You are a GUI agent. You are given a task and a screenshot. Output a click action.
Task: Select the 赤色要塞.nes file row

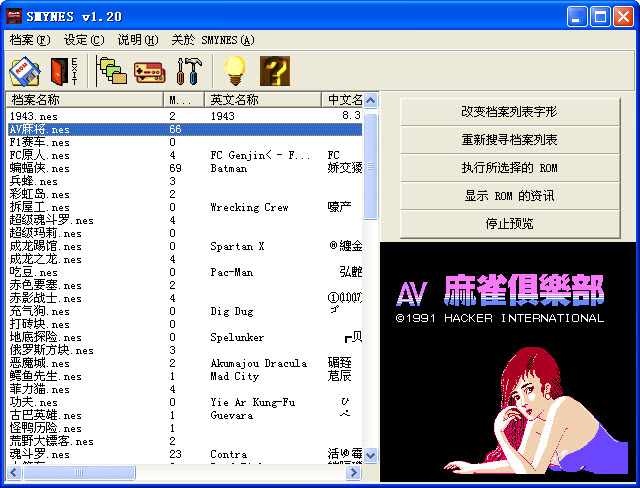tap(184, 285)
